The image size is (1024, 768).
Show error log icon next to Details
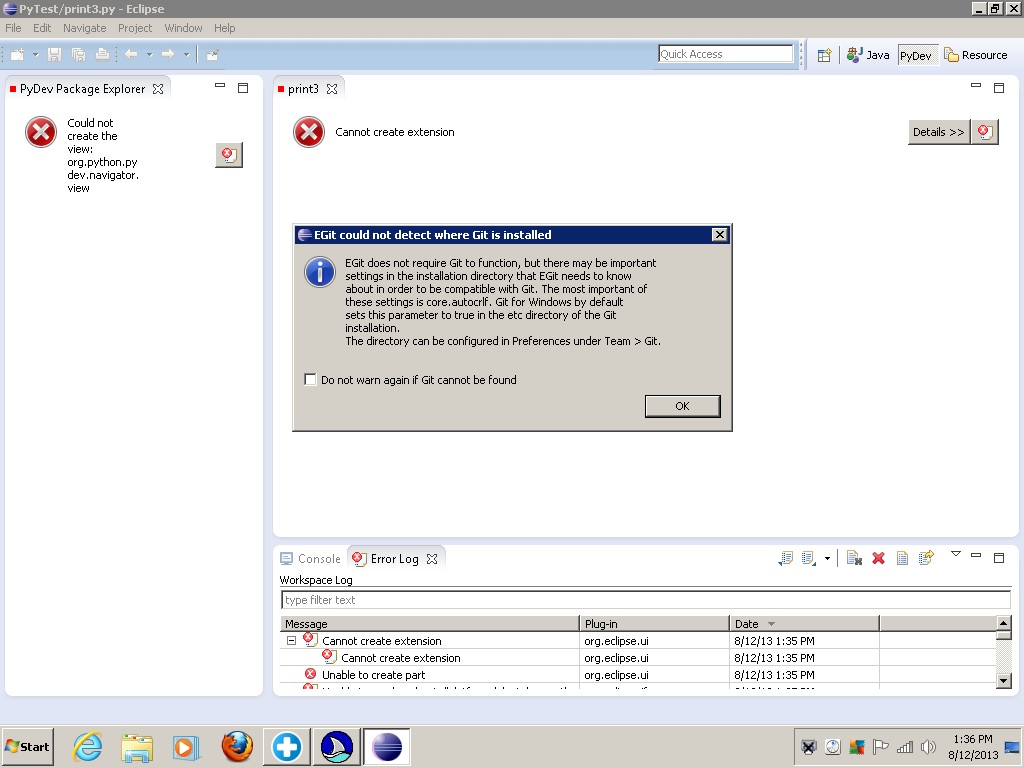click(x=985, y=132)
